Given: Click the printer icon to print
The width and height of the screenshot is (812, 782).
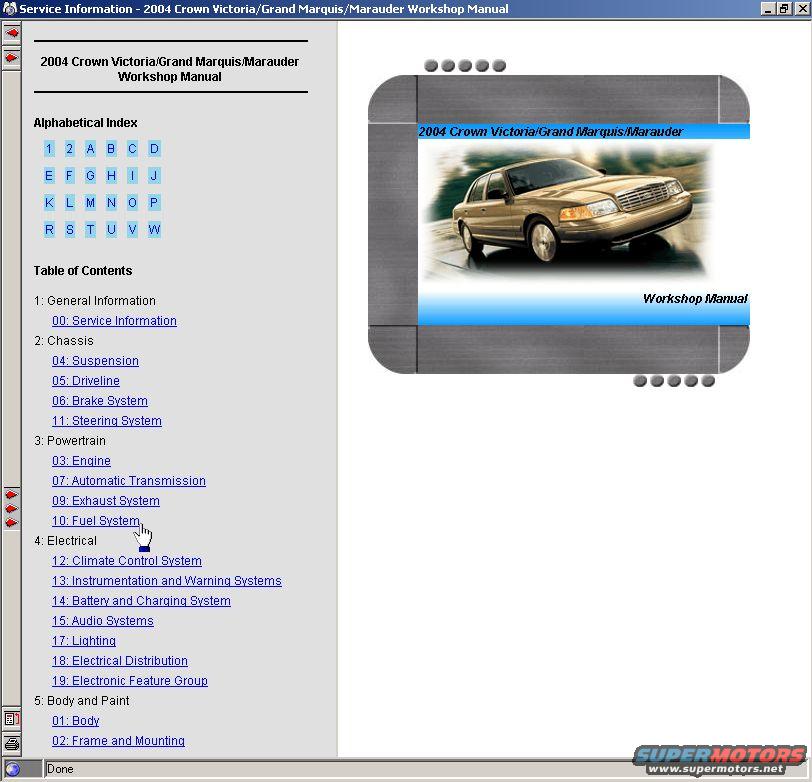Looking at the screenshot, I should pos(12,744).
